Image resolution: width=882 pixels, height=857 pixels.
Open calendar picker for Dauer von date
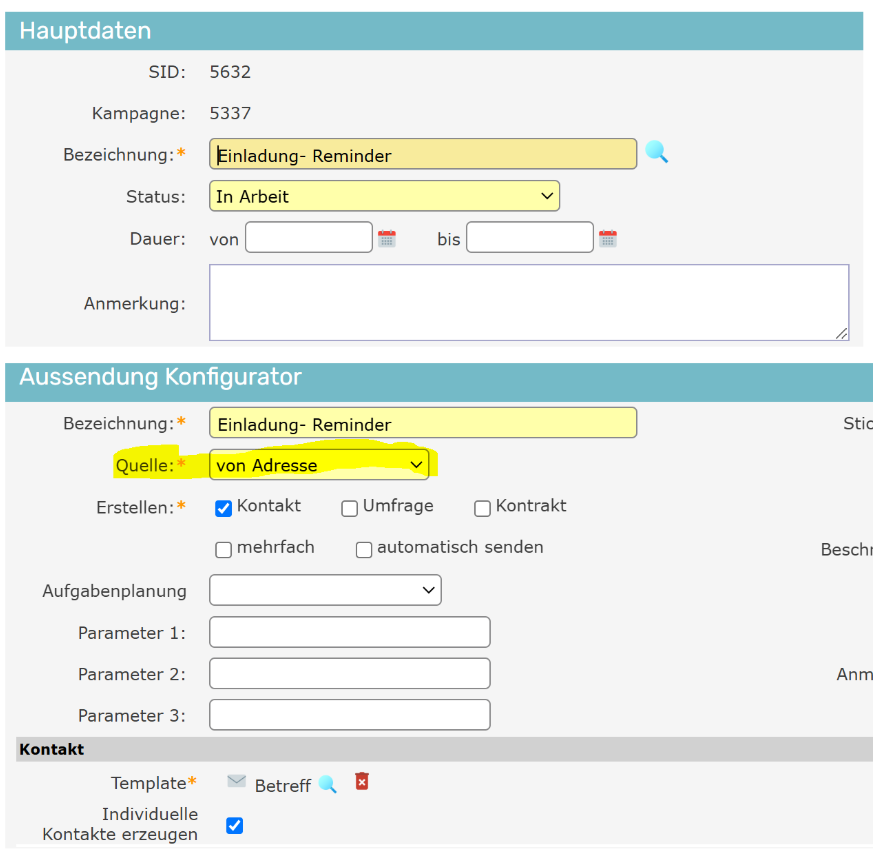point(387,239)
